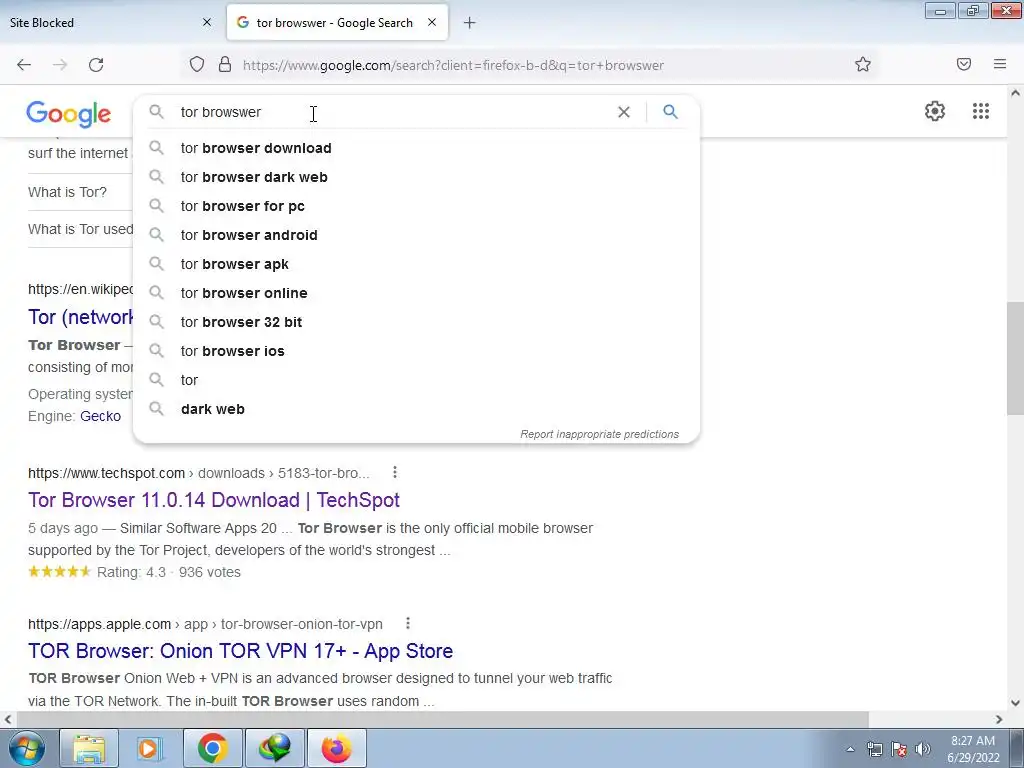Image resolution: width=1024 pixels, height=768 pixels.
Task: Open Internet Download Manager taskbar icon
Action: pos(274,748)
